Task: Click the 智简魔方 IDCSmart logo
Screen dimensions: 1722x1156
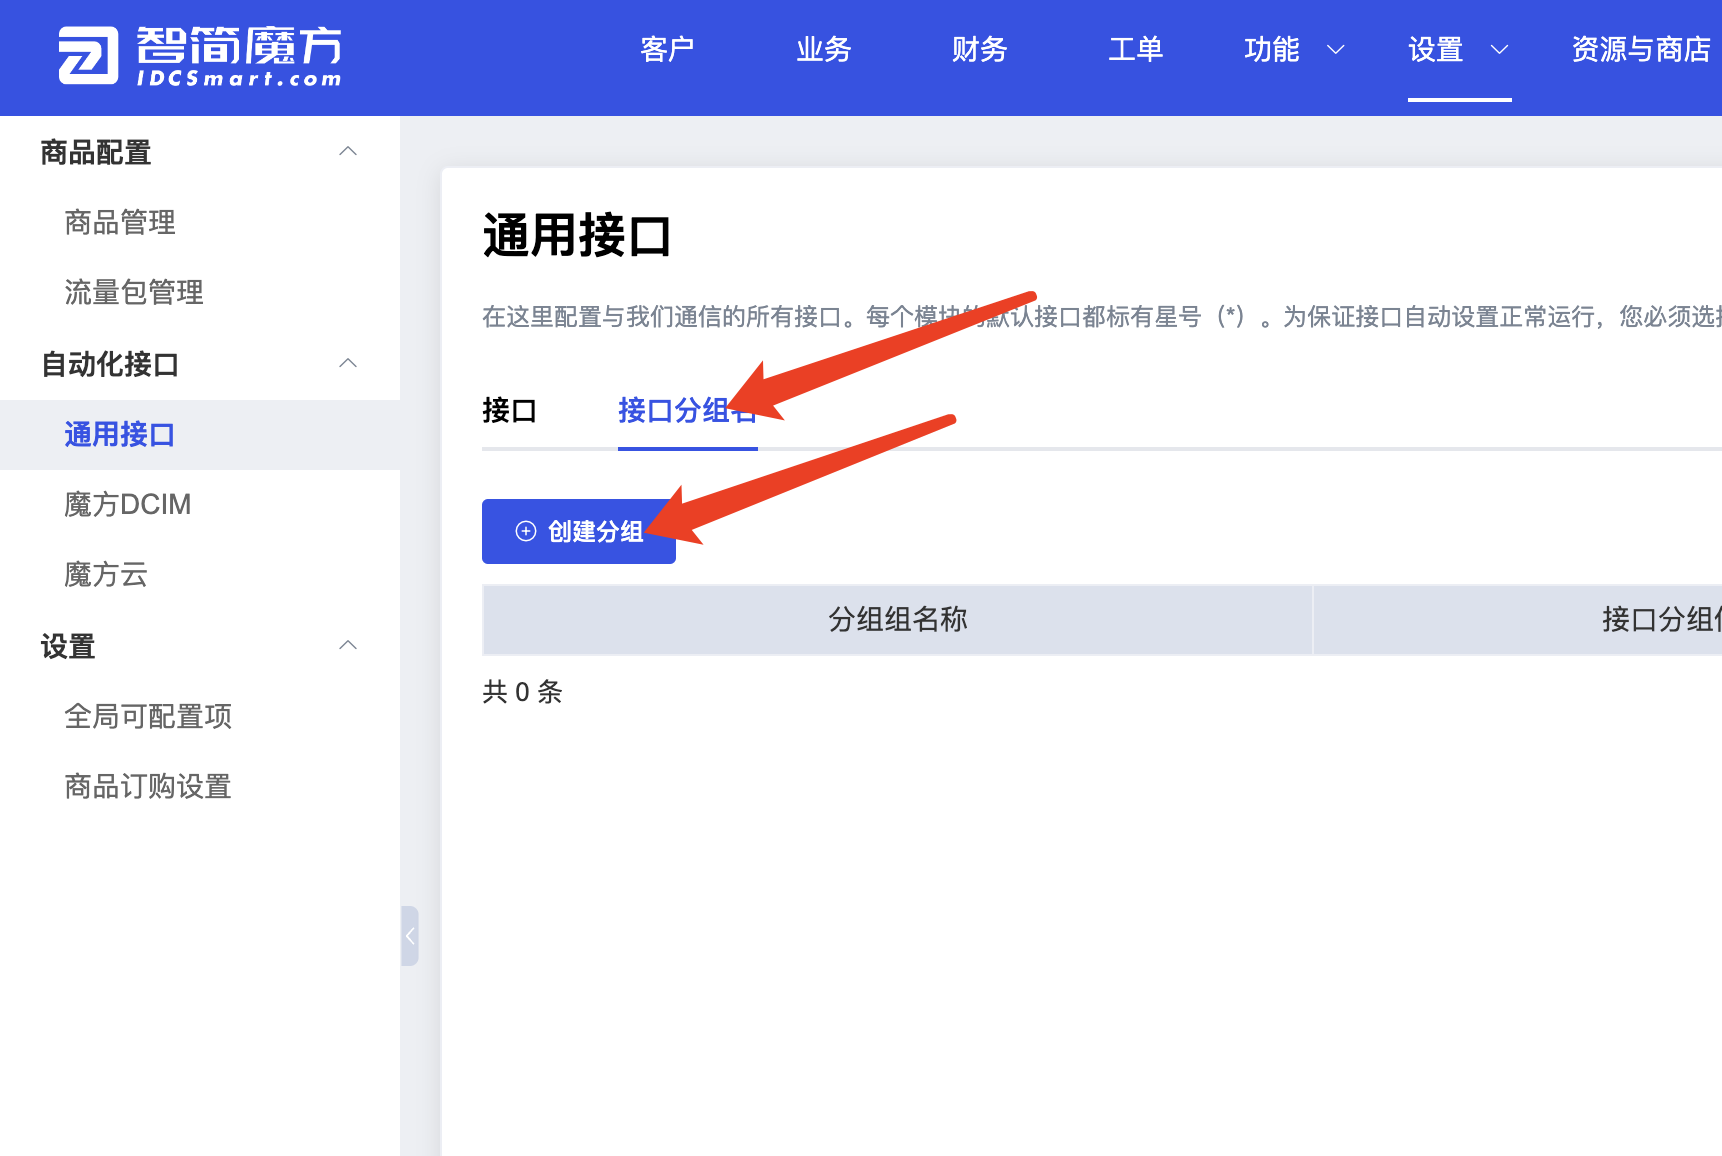Action: point(200,55)
